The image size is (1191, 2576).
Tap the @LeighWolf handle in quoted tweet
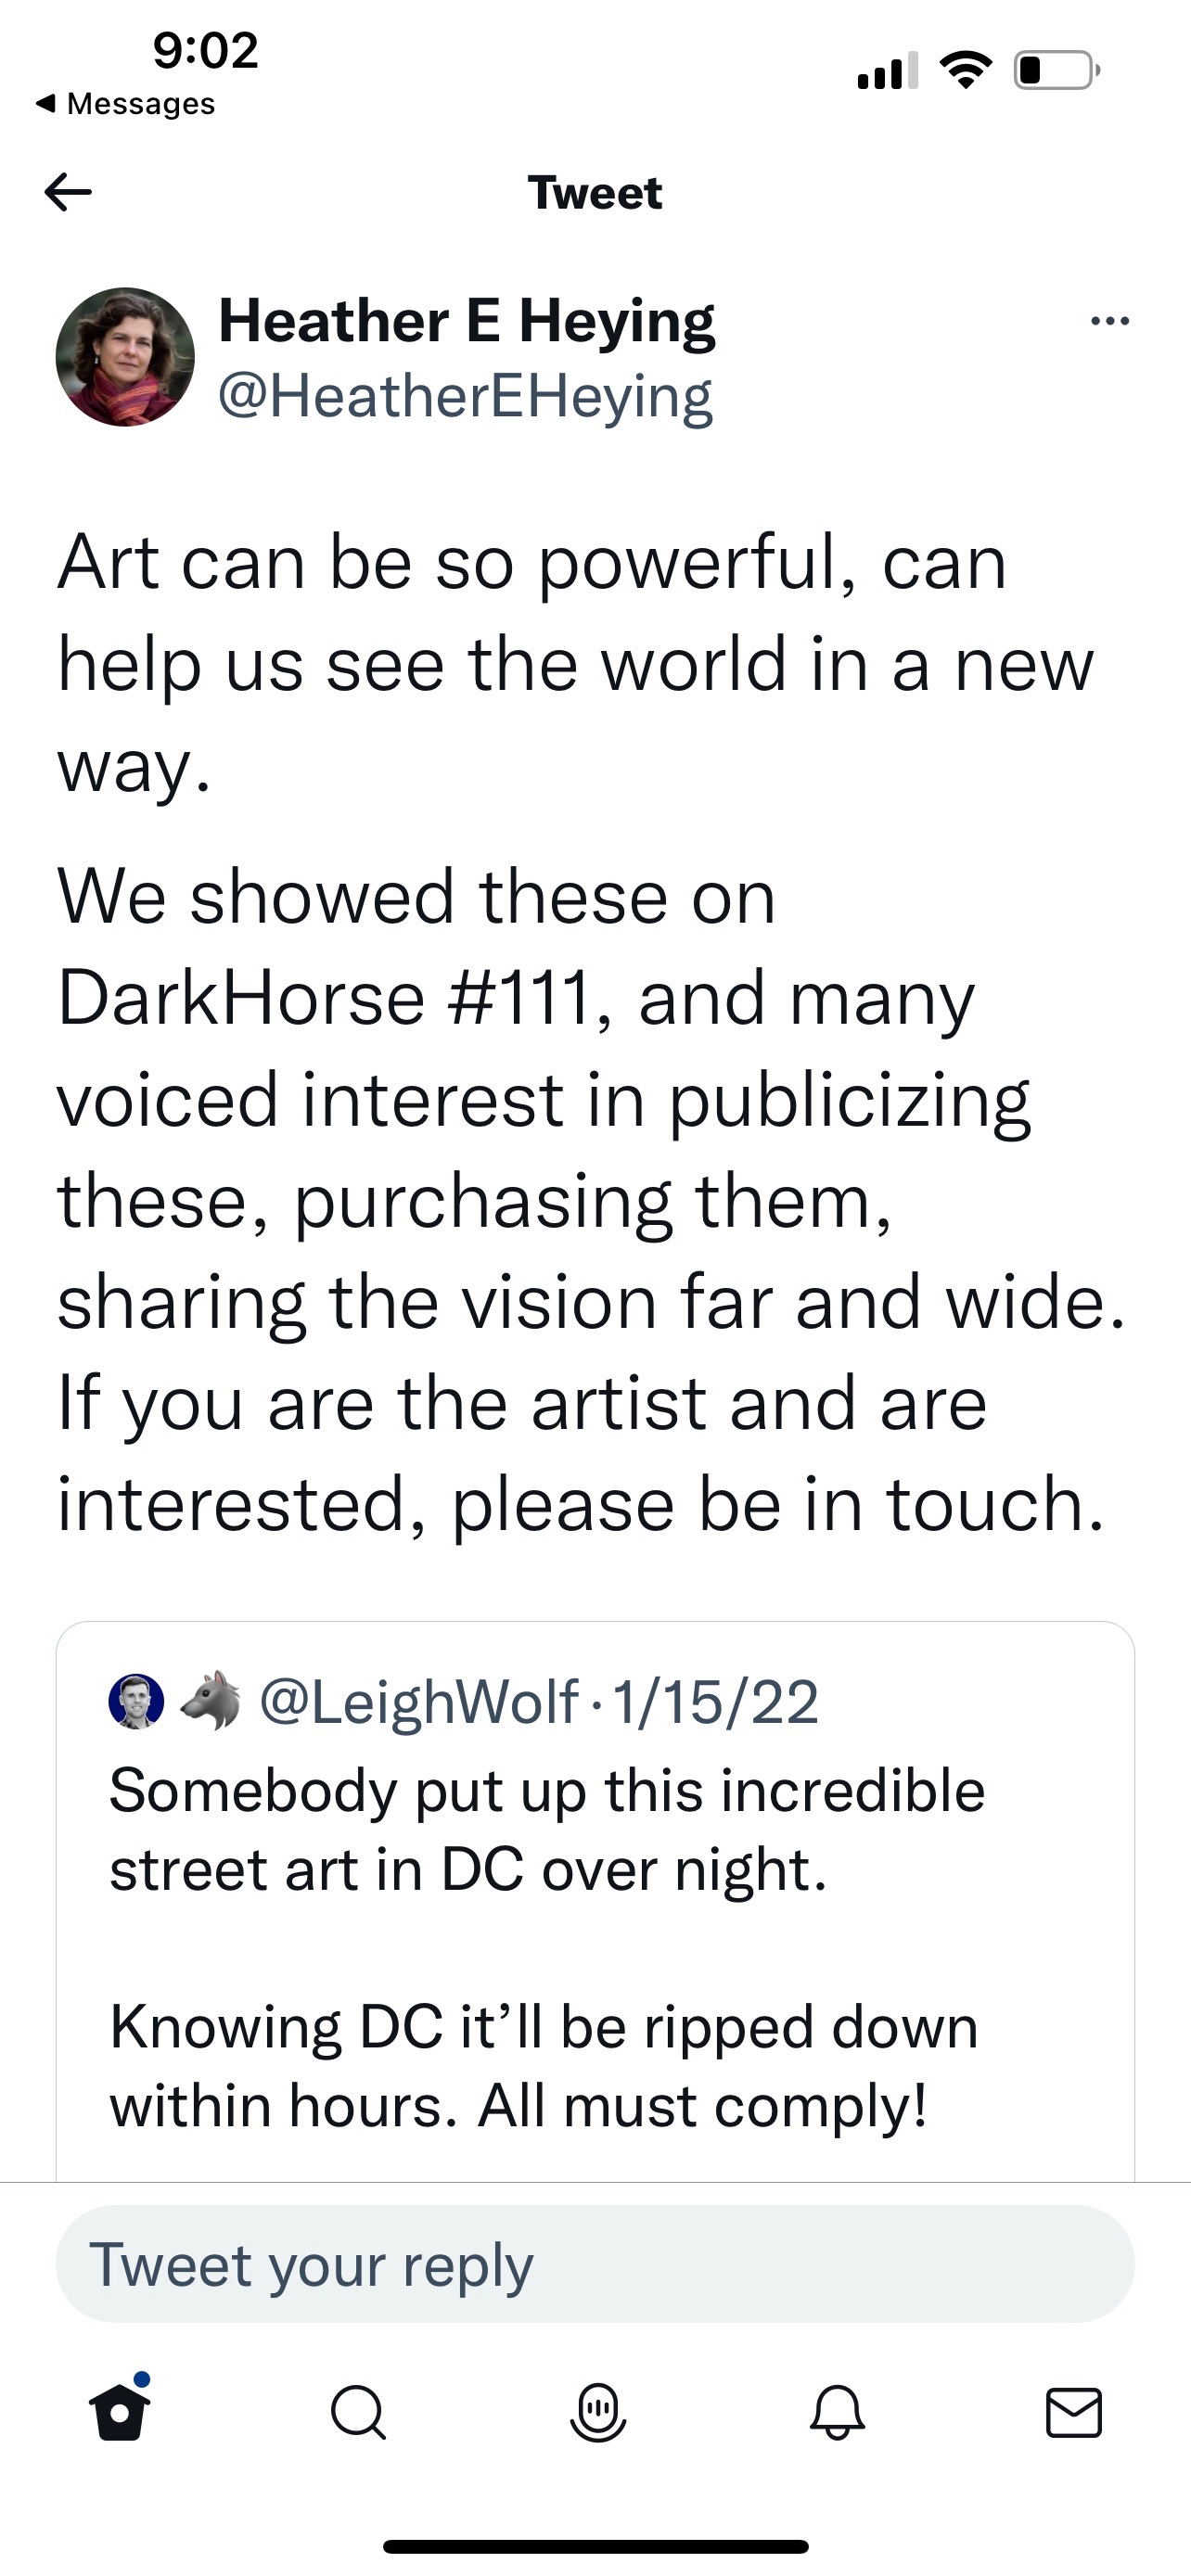tap(419, 1701)
